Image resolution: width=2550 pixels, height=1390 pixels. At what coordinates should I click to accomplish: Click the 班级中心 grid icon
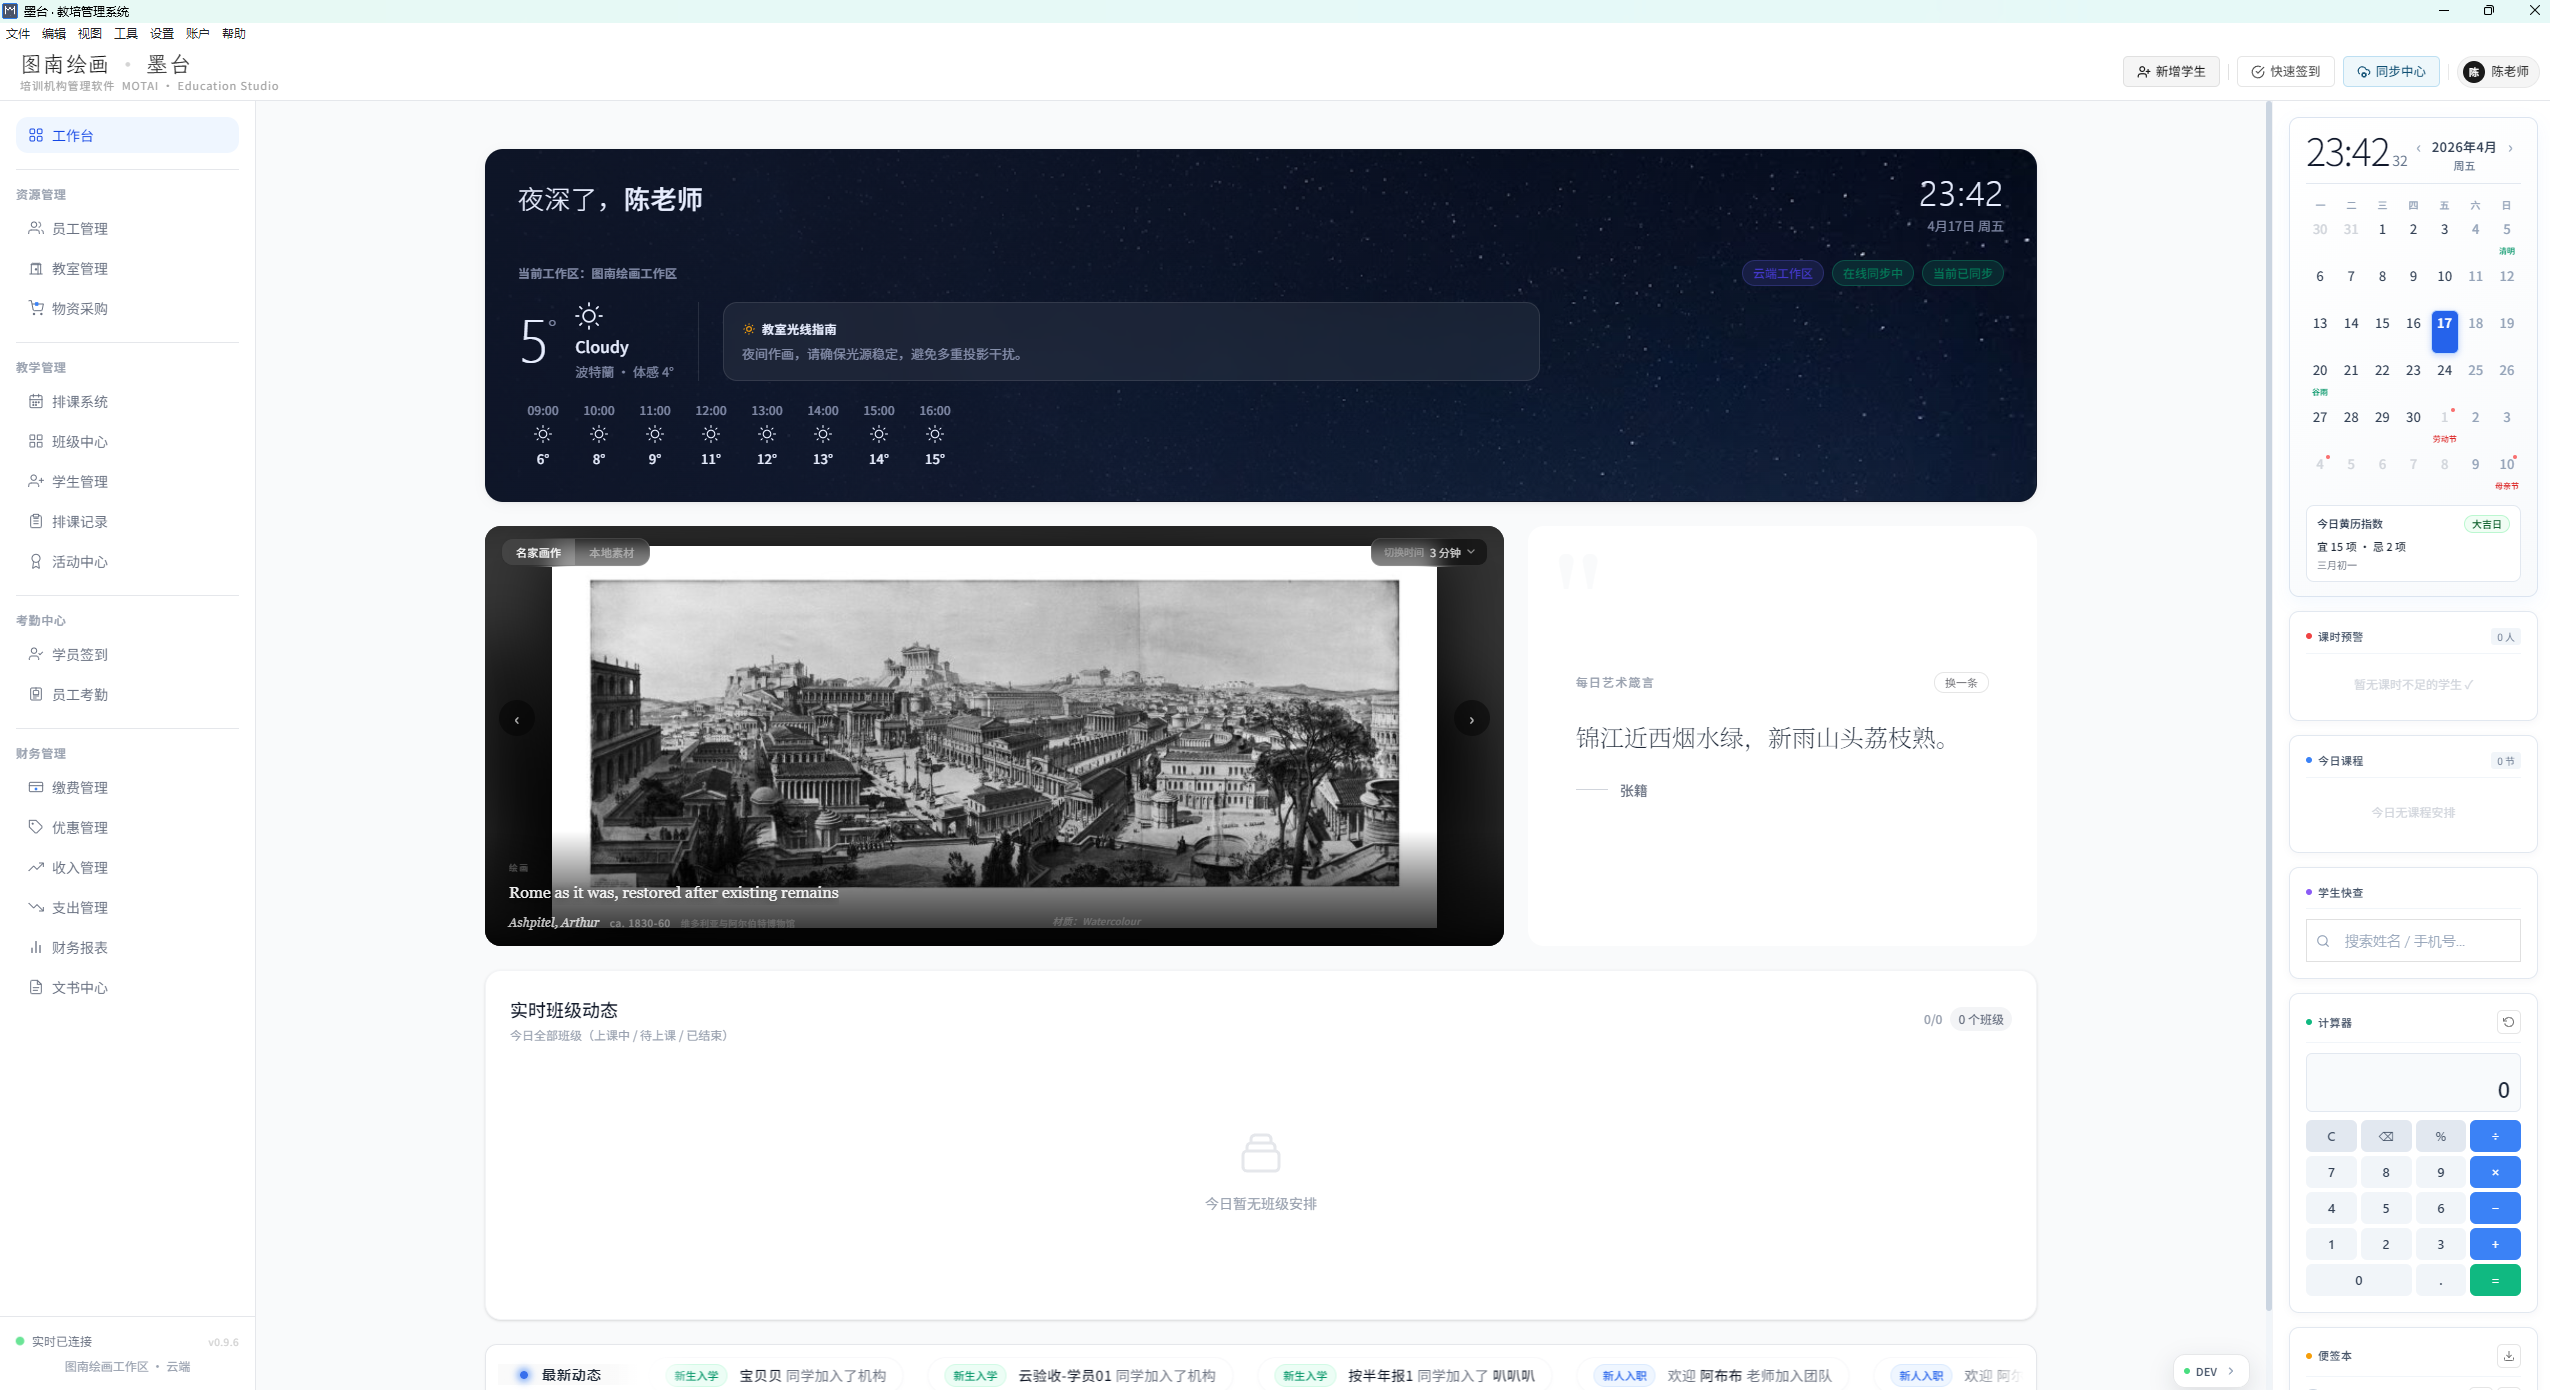36,441
